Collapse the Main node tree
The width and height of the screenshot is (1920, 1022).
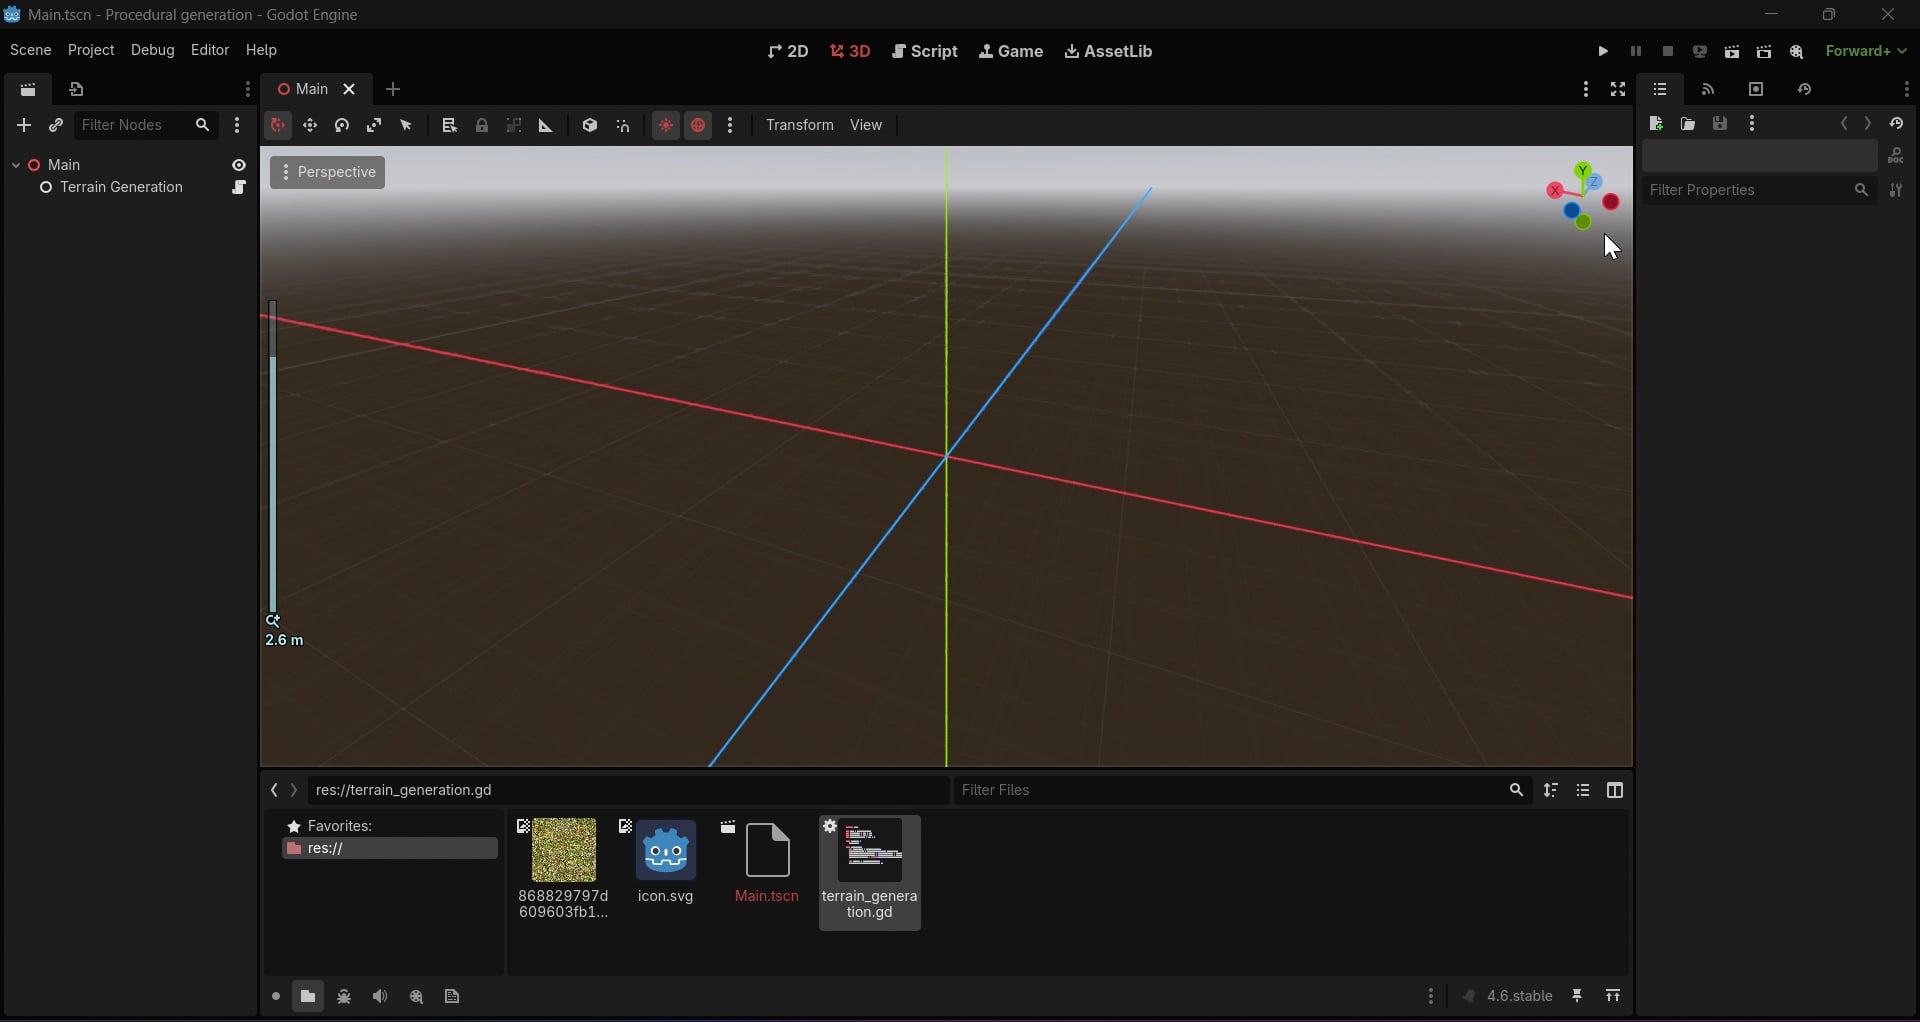(16, 165)
